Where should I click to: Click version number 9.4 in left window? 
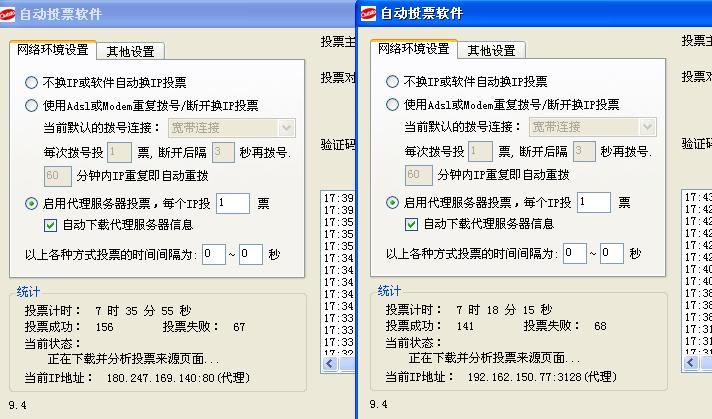17,405
